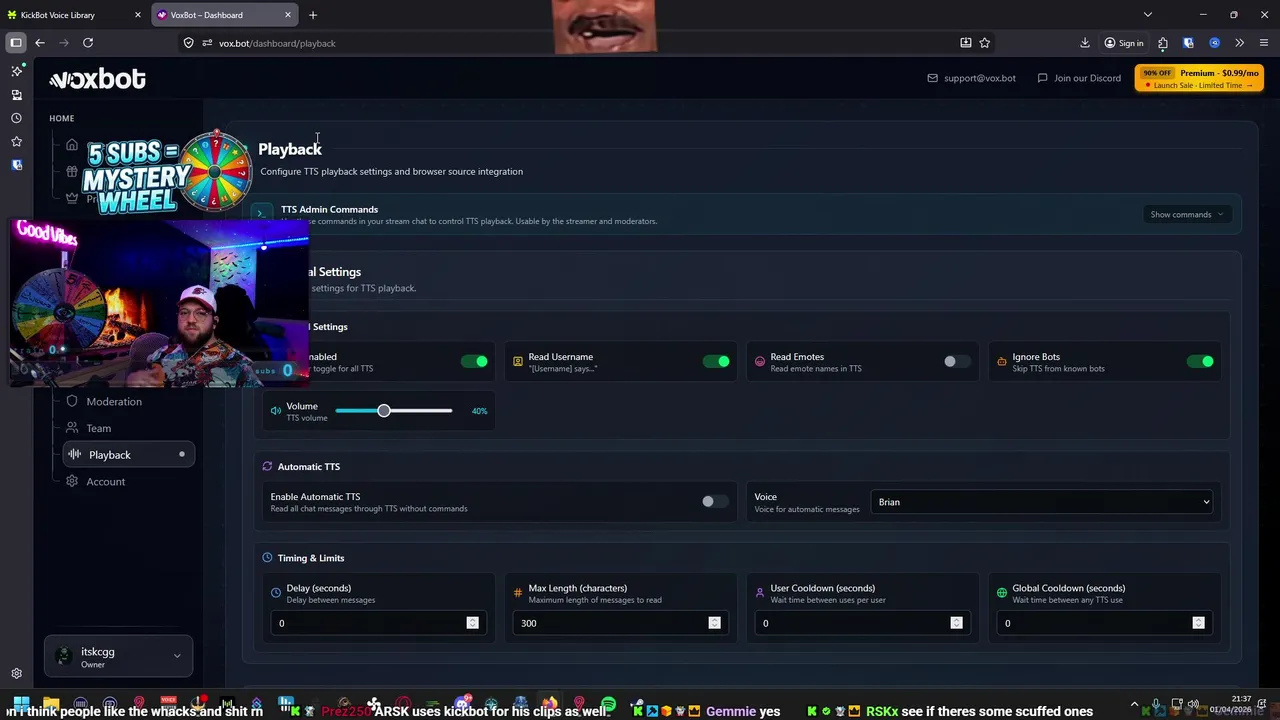This screenshot has height=720, width=1280.
Task: Open the browser downloads panel
Action: [x=1085, y=43]
